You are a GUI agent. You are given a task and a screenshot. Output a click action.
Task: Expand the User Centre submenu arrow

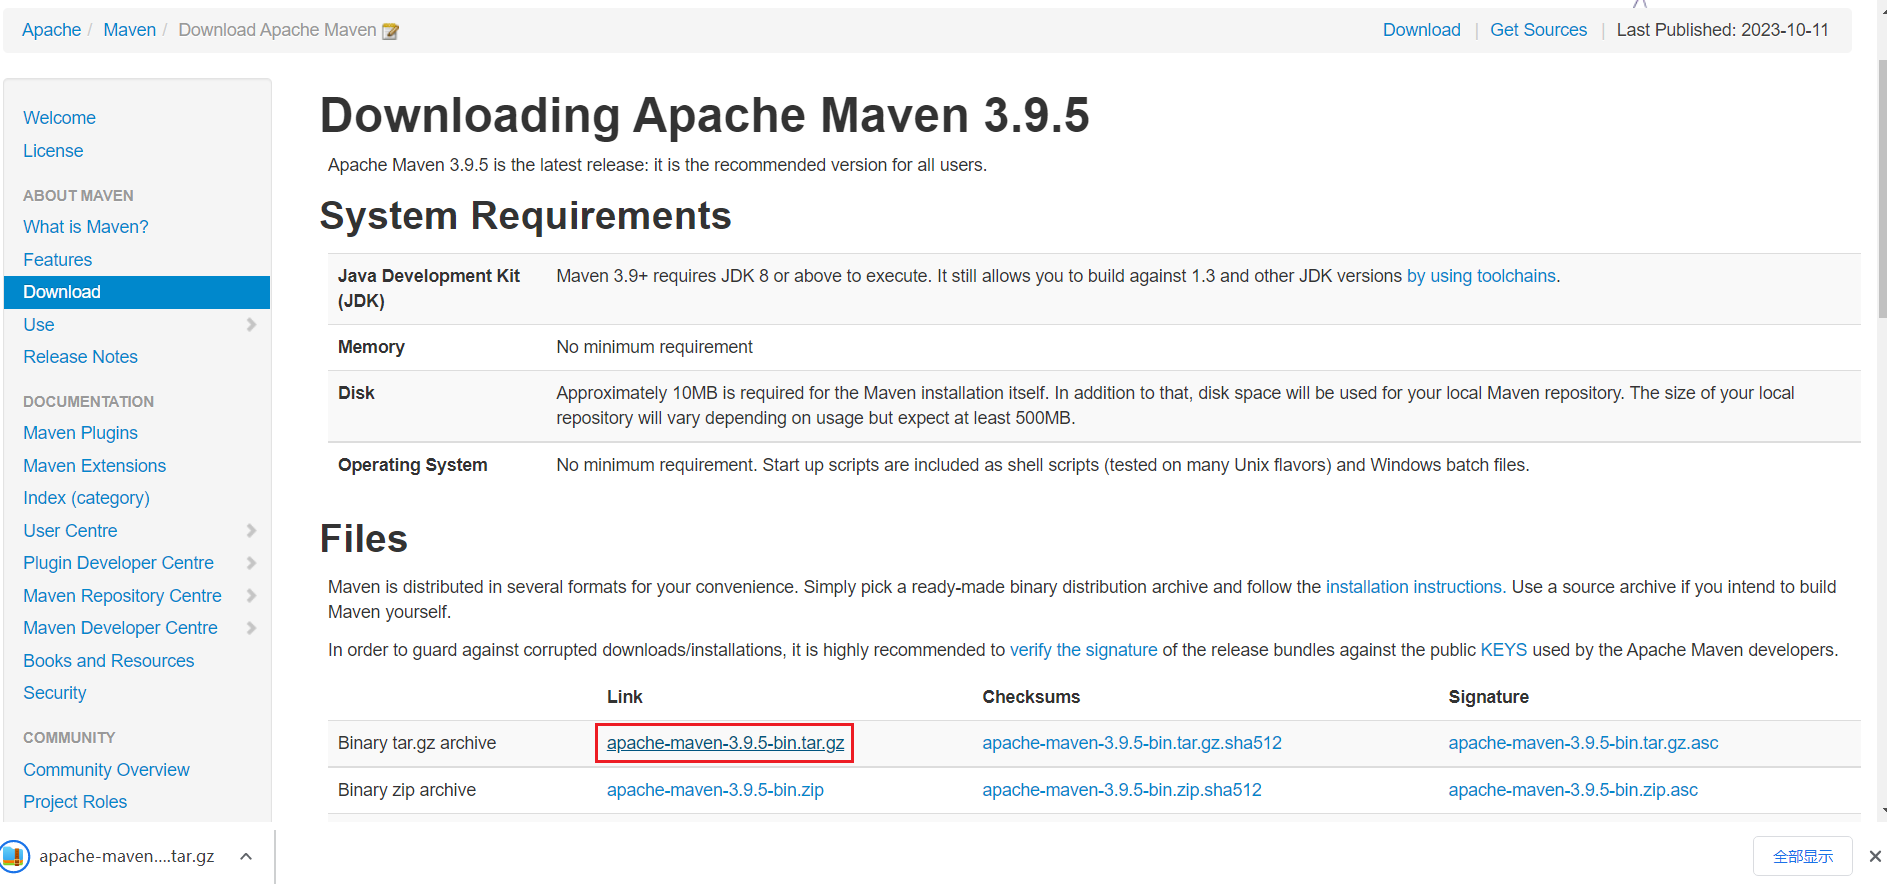[251, 531]
